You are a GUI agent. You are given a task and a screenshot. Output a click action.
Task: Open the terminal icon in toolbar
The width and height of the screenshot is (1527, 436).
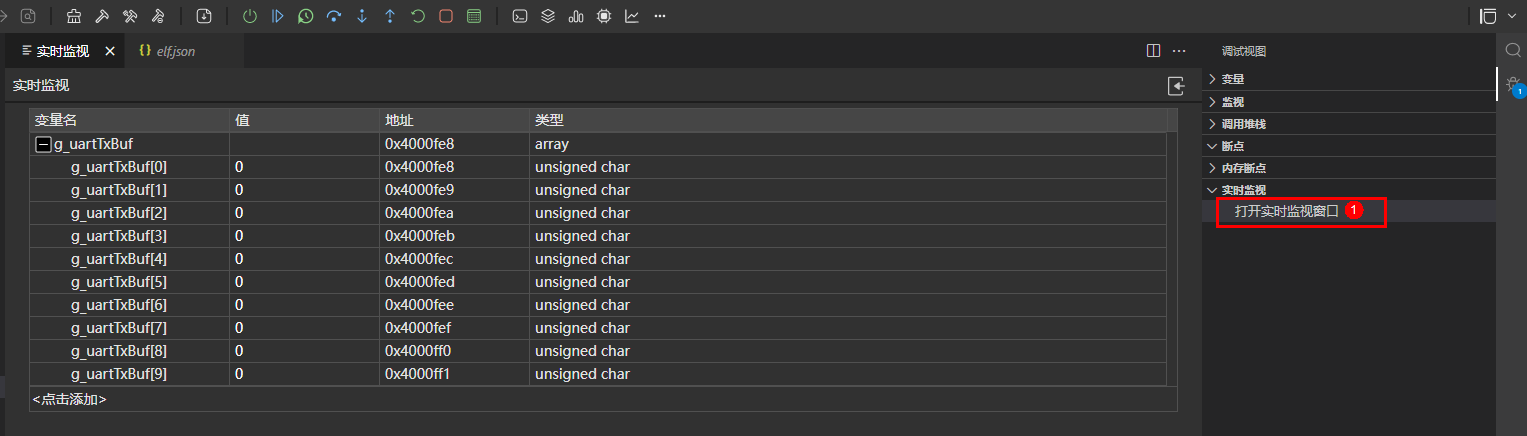(520, 16)
